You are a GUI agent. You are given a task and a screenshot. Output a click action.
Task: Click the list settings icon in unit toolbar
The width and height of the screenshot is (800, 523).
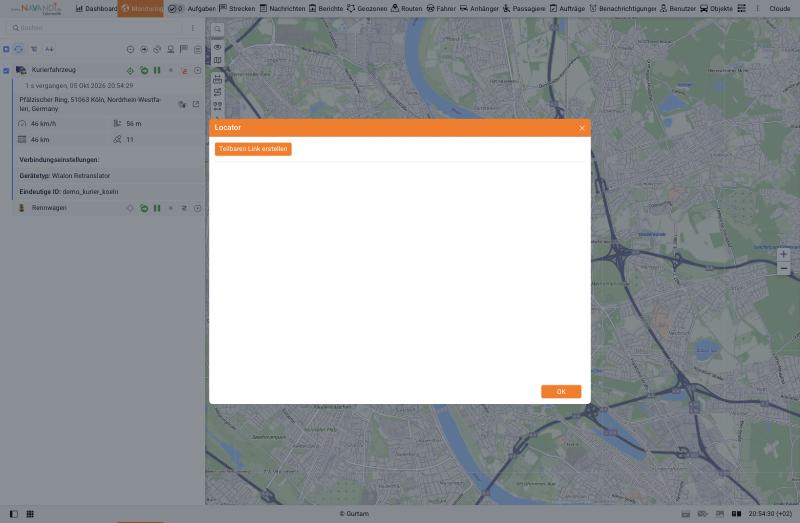[x=197, y=49]
